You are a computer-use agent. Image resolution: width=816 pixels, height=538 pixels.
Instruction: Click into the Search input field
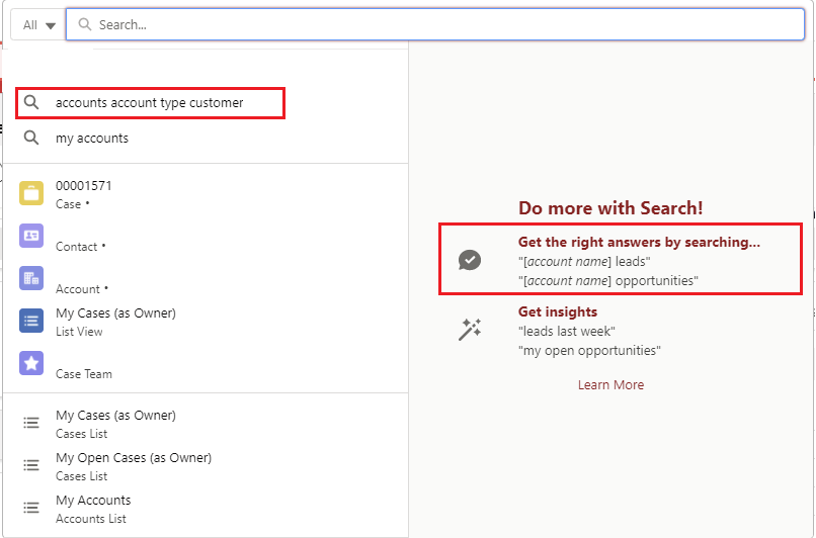436,24
